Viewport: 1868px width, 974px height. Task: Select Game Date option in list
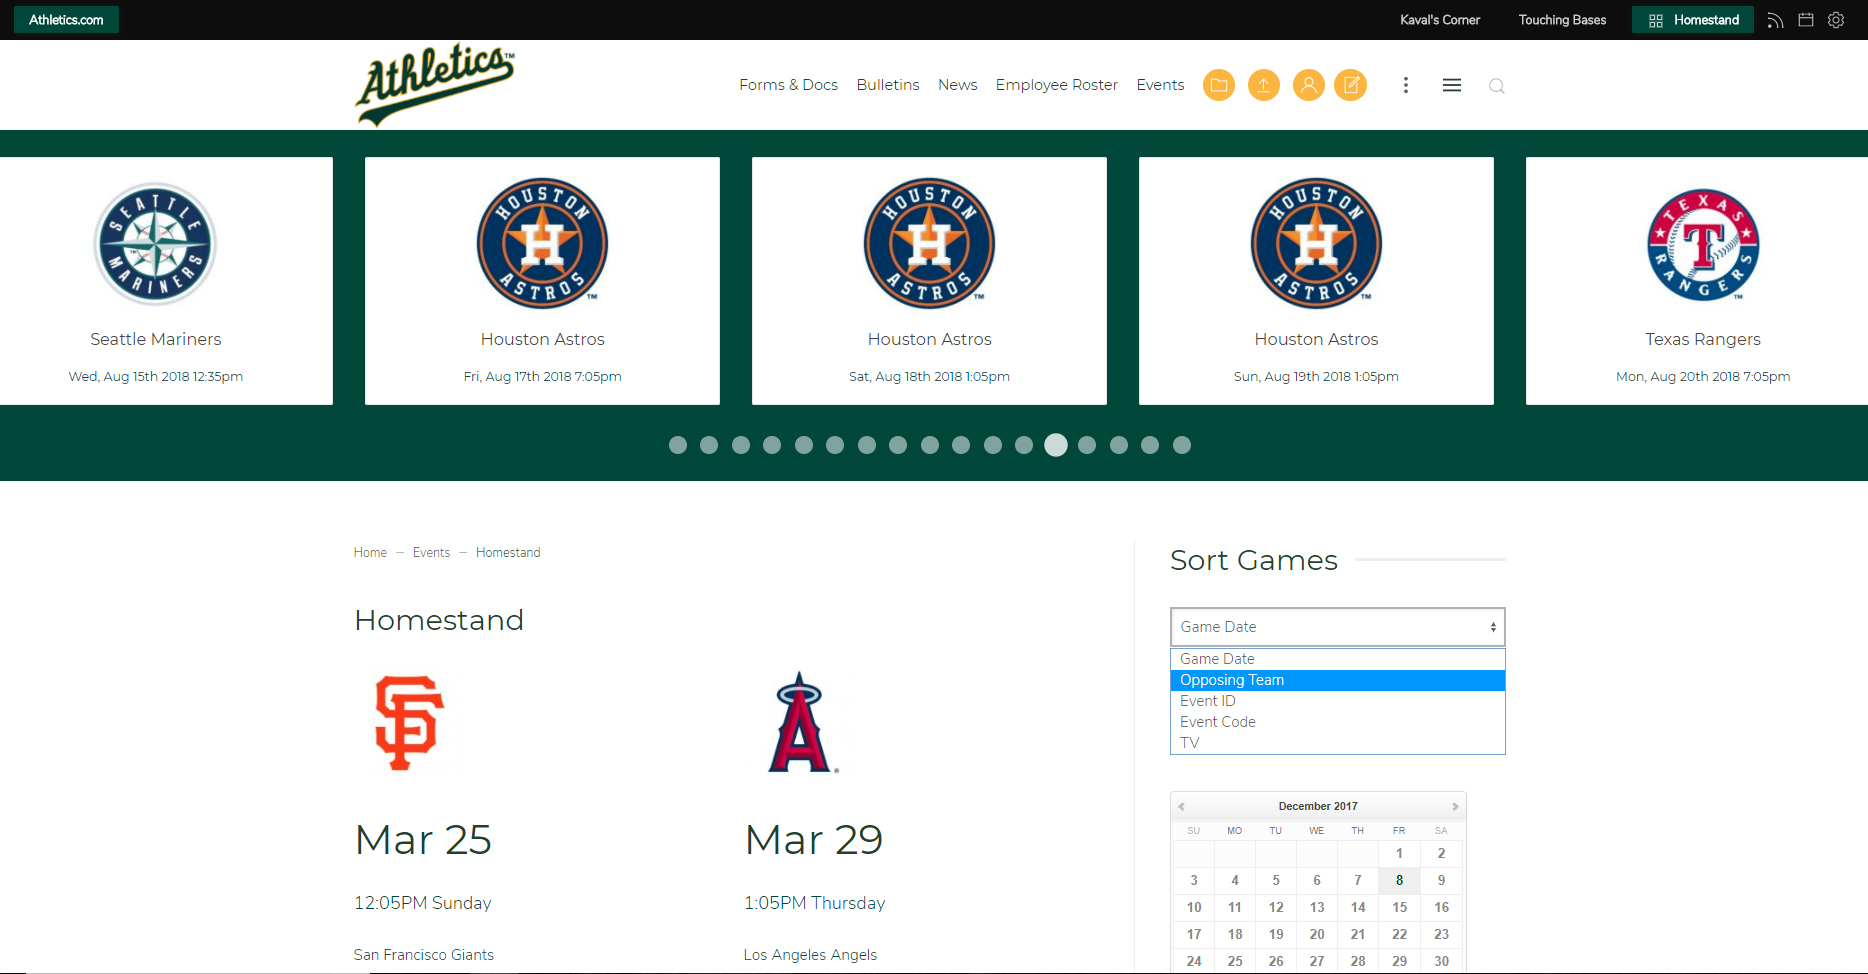(1337, 659)
